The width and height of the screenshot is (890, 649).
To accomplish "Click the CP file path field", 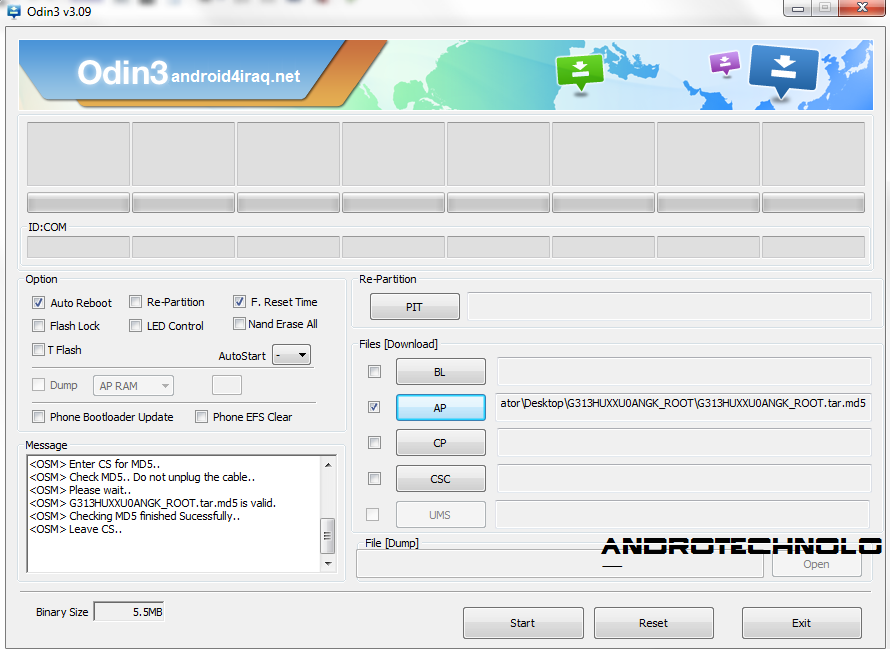I will pyautogui.click(x=684, y=443).
